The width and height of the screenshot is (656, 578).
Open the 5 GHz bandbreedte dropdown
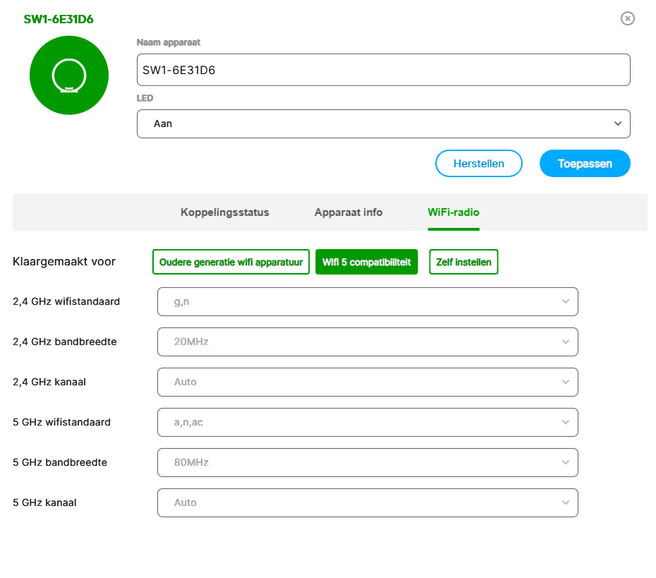tap(367, 462)
